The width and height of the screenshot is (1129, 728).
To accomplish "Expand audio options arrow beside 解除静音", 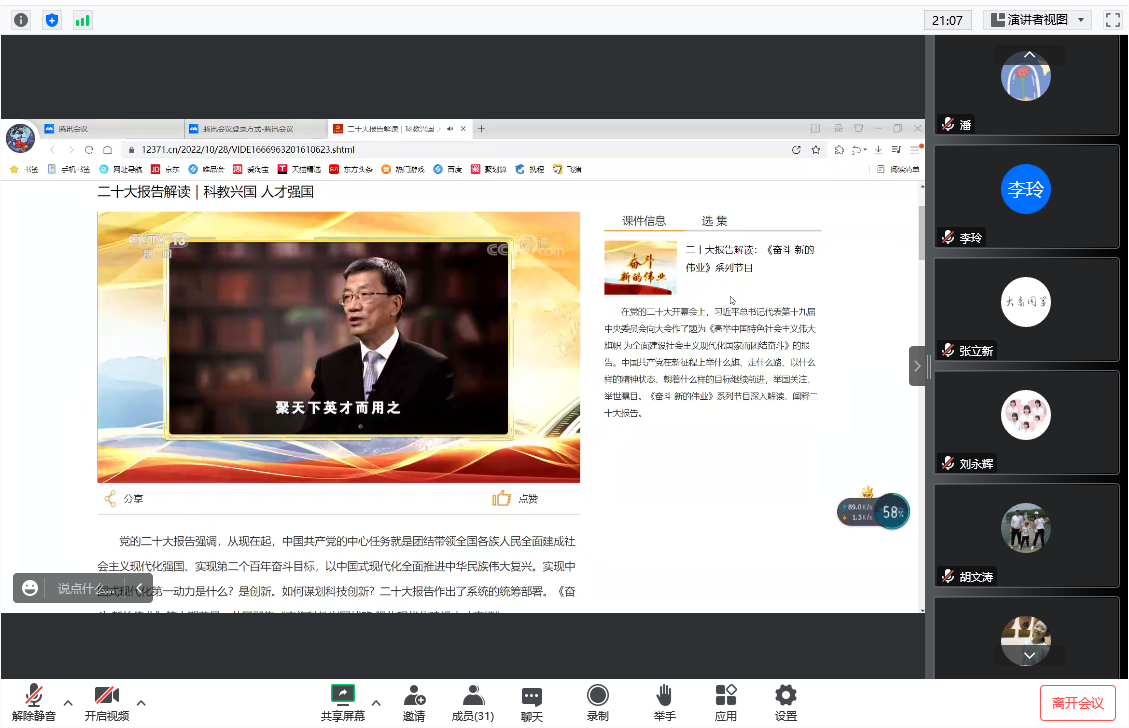I will pyautogui.click(x=68, y=701).
